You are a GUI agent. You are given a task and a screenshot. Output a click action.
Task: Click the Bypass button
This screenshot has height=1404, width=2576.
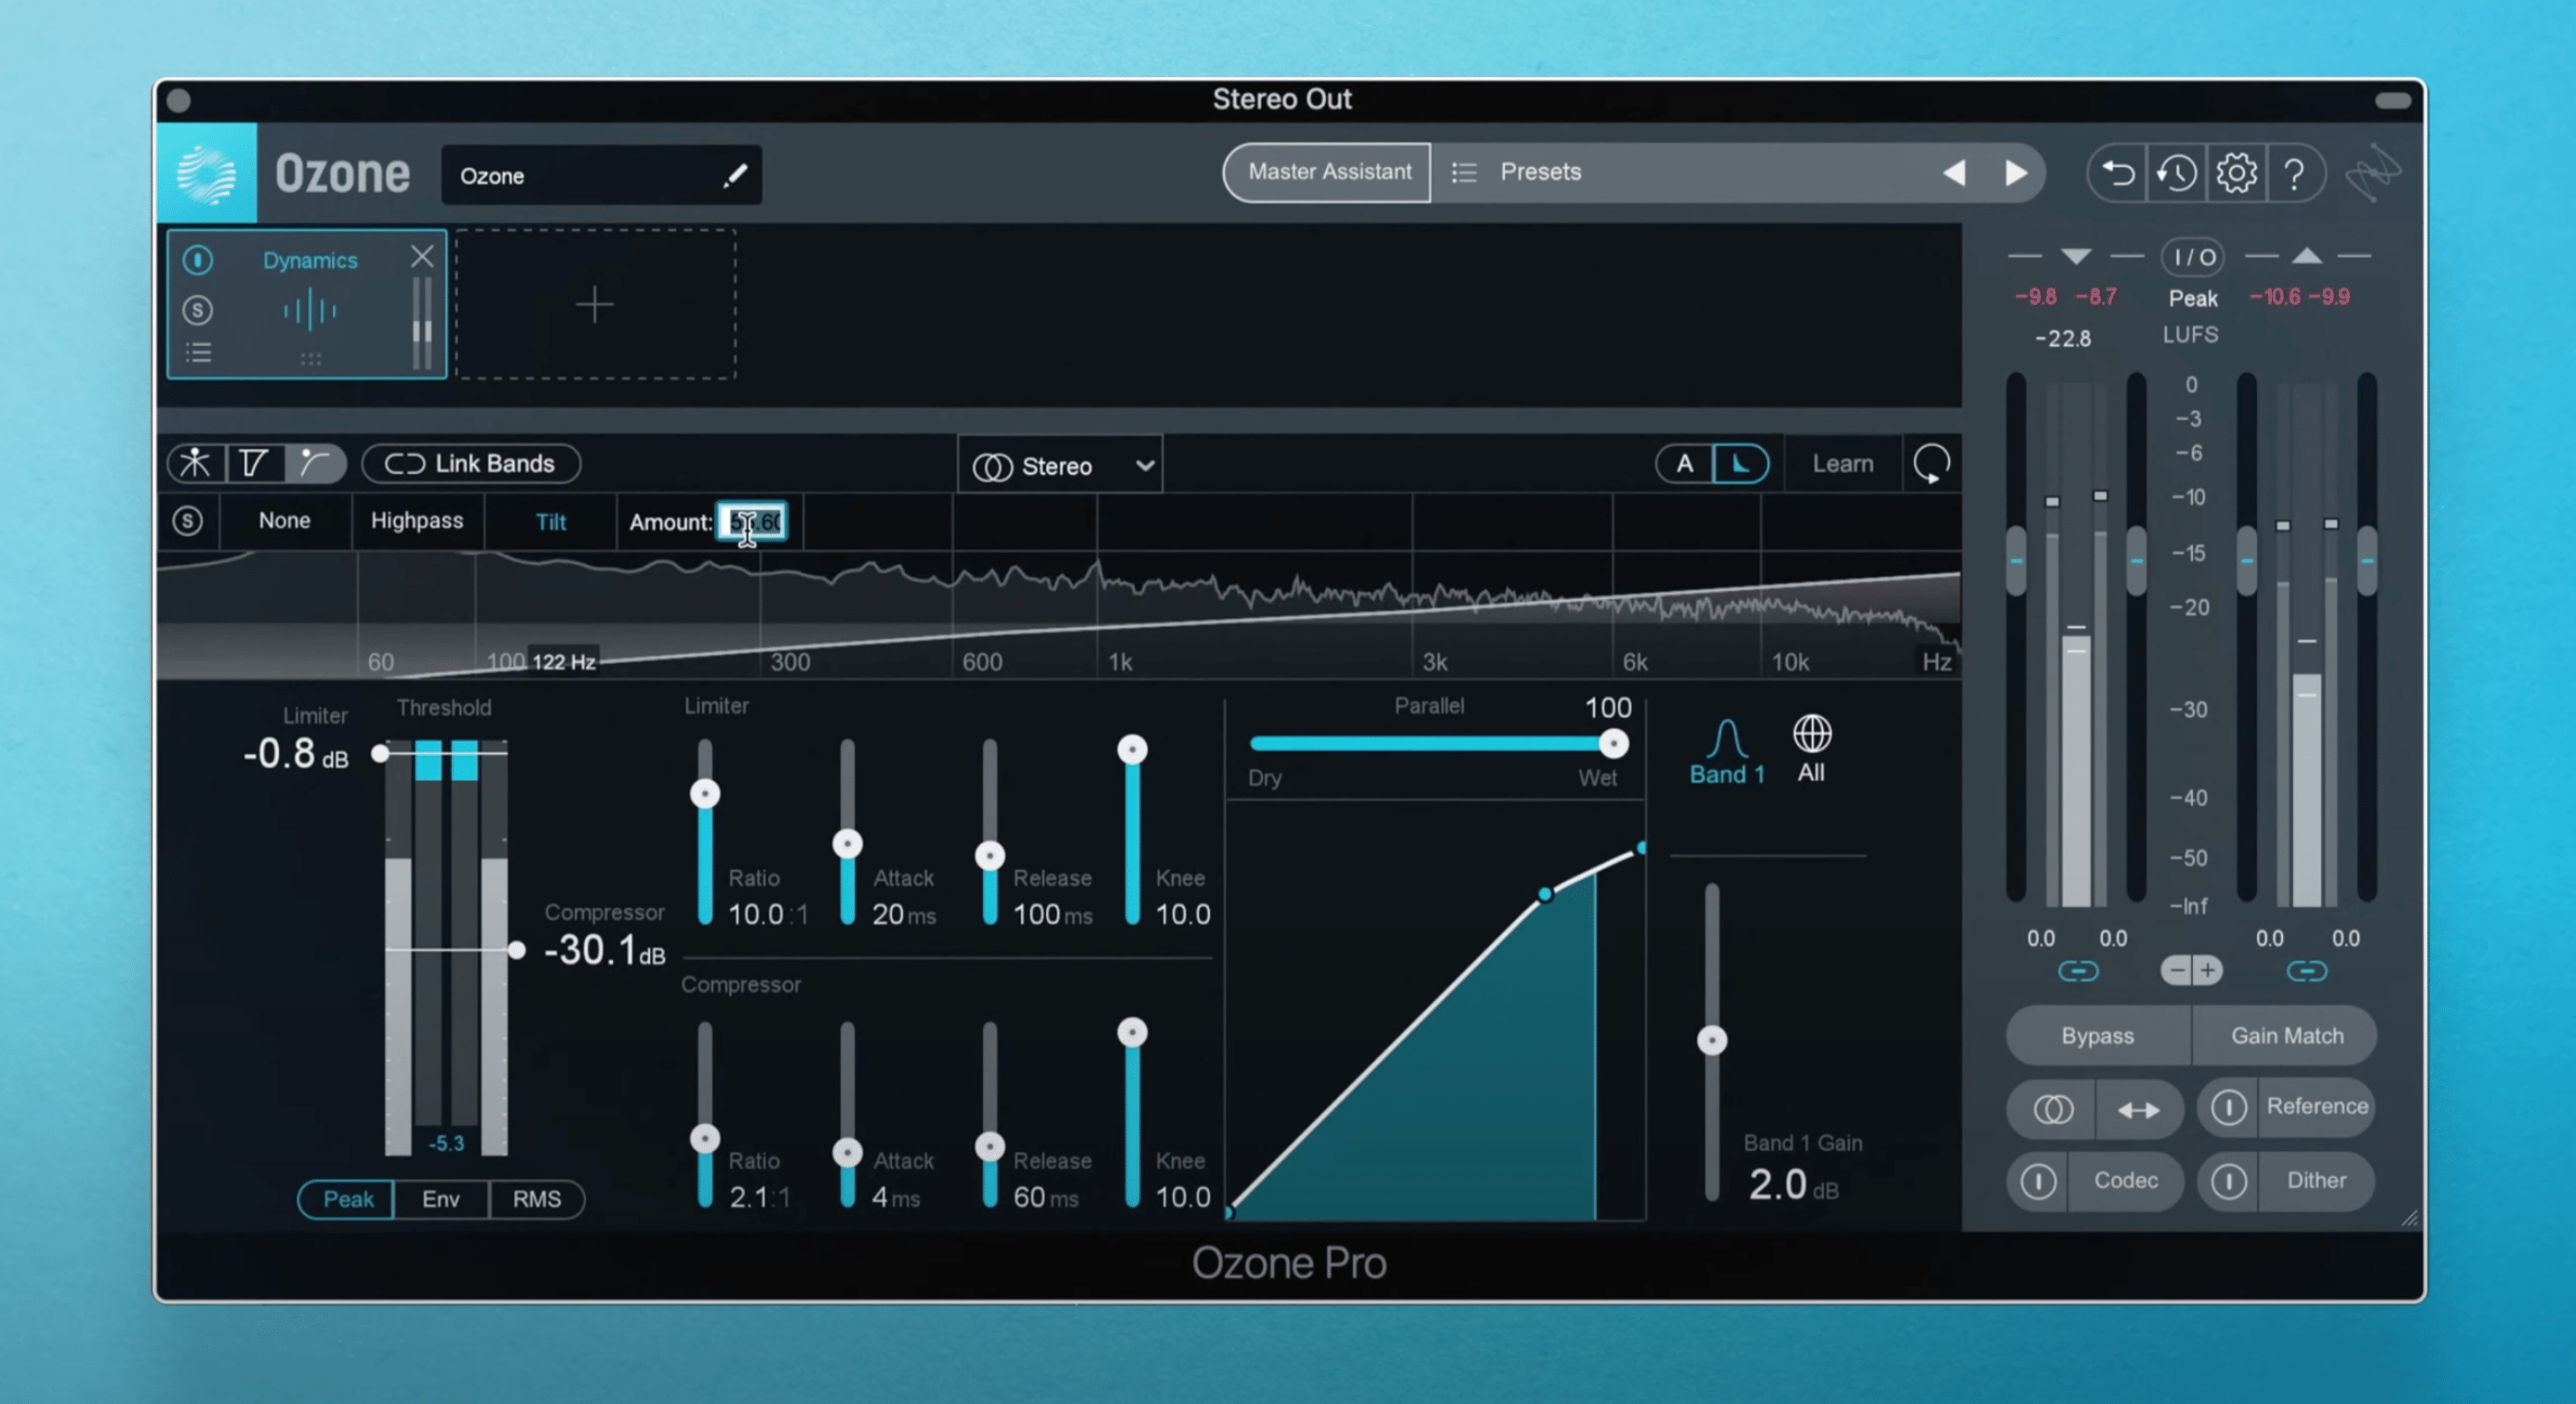point(2097,1036)
